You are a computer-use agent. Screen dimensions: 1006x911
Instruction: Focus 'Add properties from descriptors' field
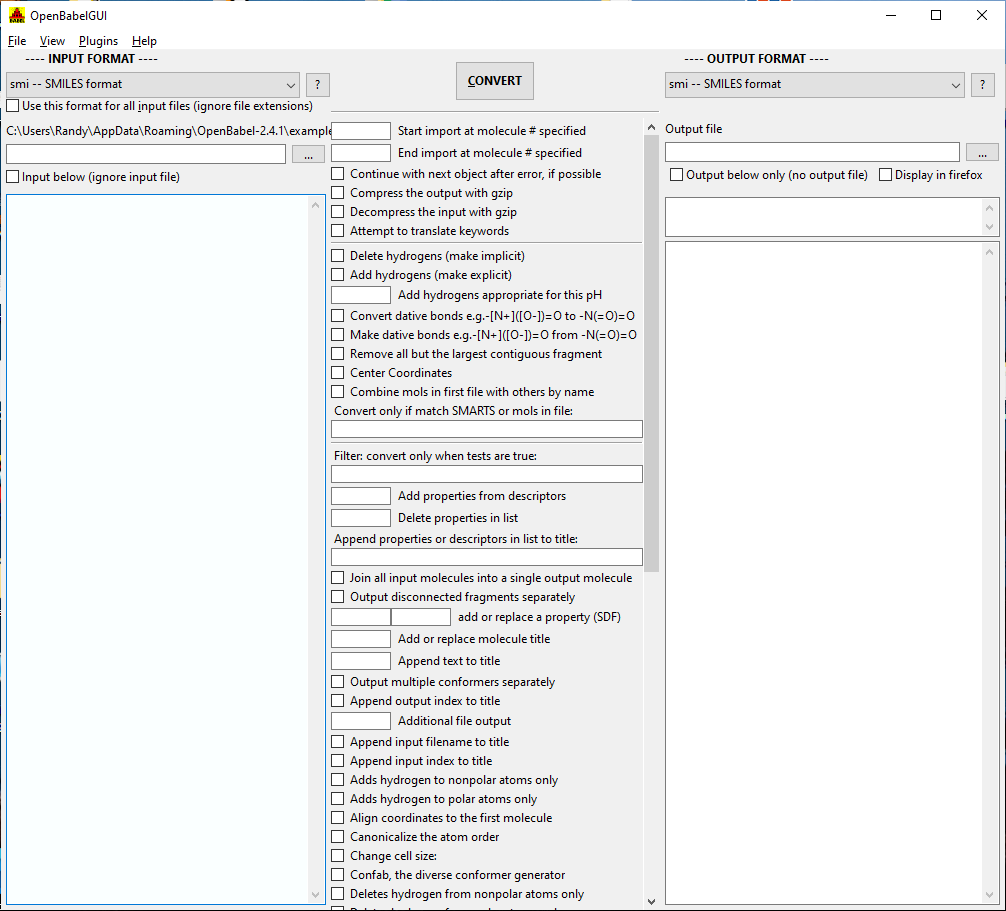[x=361, y=496]
